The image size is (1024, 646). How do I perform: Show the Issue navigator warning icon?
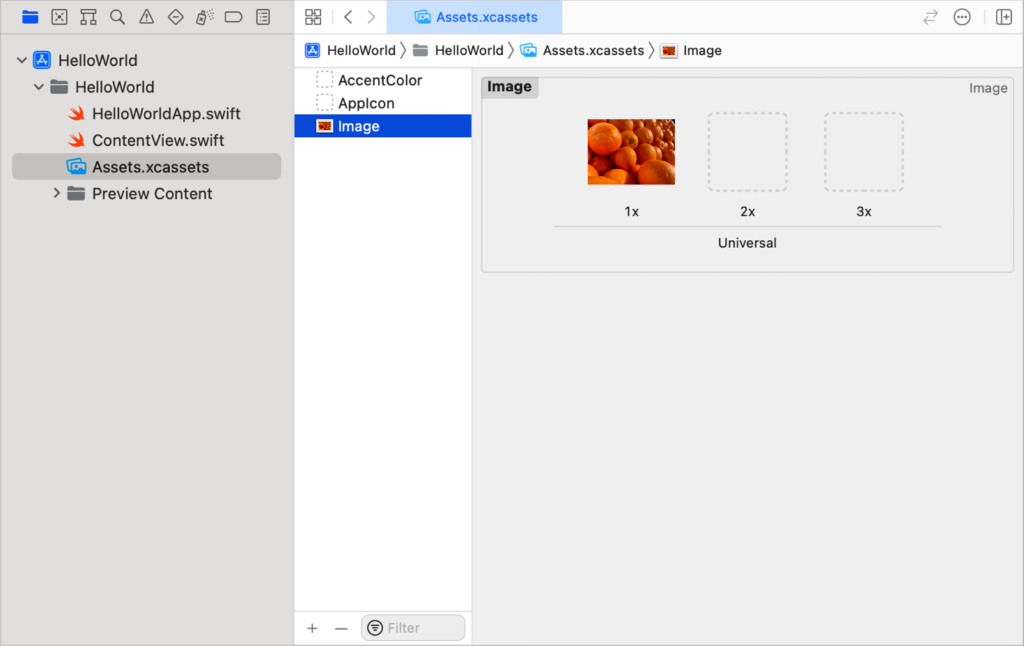pos(146,17)
